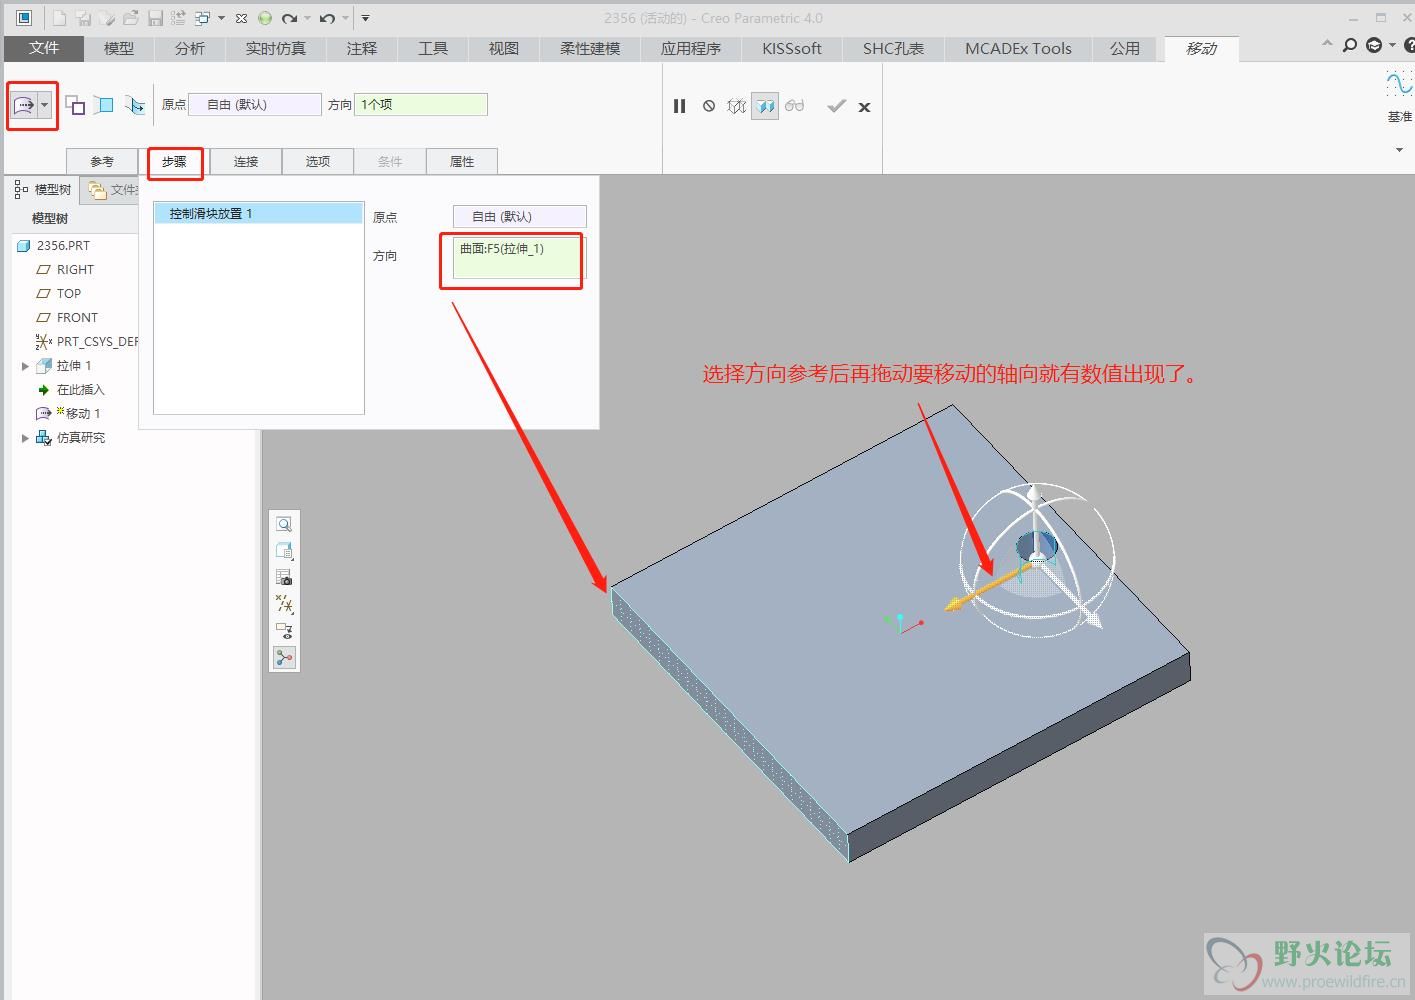Open the 公用 ribbon tab

(1125, 48)
